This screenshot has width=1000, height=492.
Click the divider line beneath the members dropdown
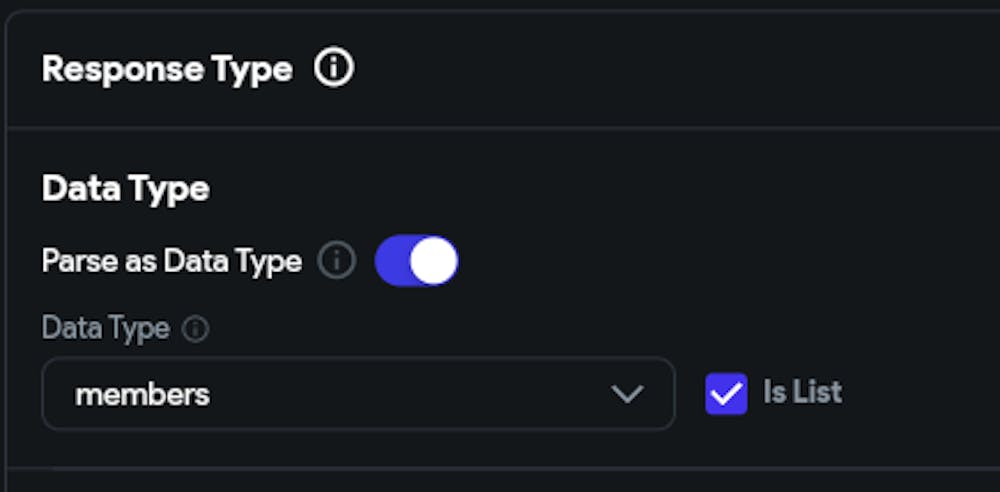503,468
